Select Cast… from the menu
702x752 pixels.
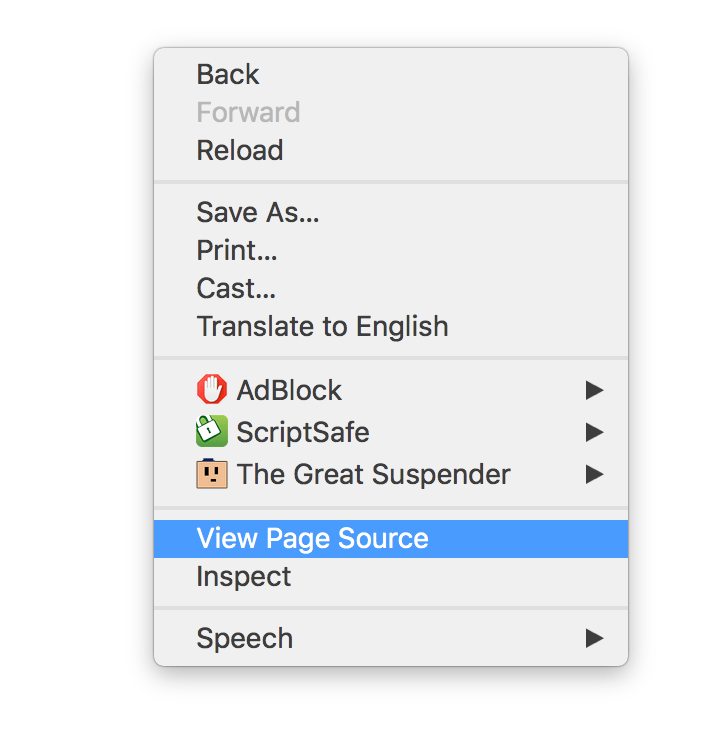(x=236, y=289)
